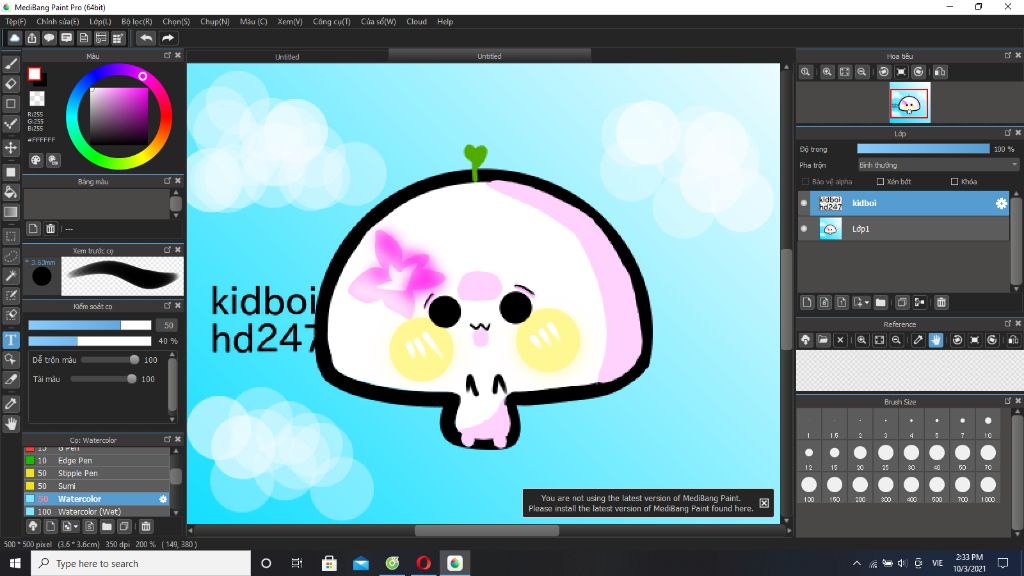Click the Windows taskbar search box
The height and width of the screenshot is (576, 1024).
(140, 563)
